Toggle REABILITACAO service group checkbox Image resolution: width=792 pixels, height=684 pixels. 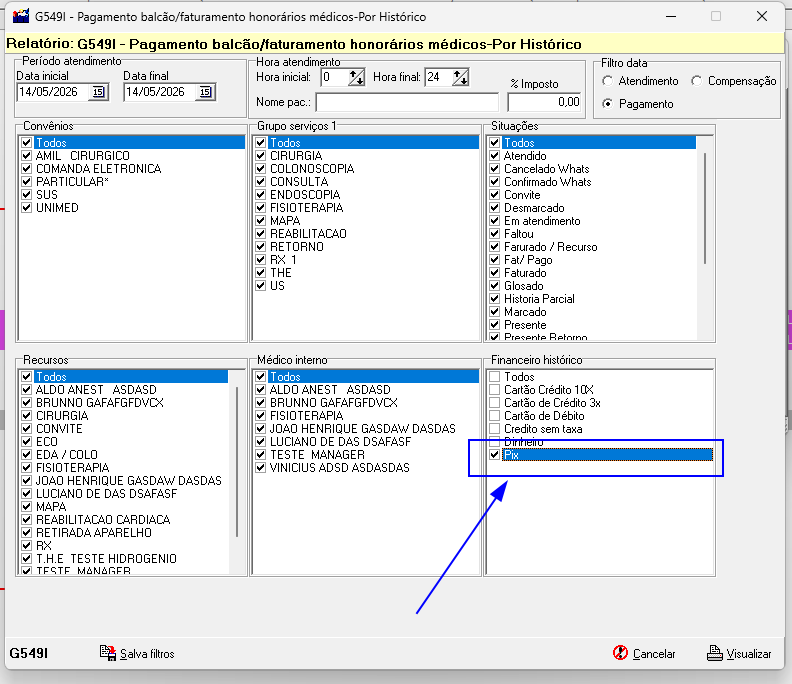coord(261,233)
